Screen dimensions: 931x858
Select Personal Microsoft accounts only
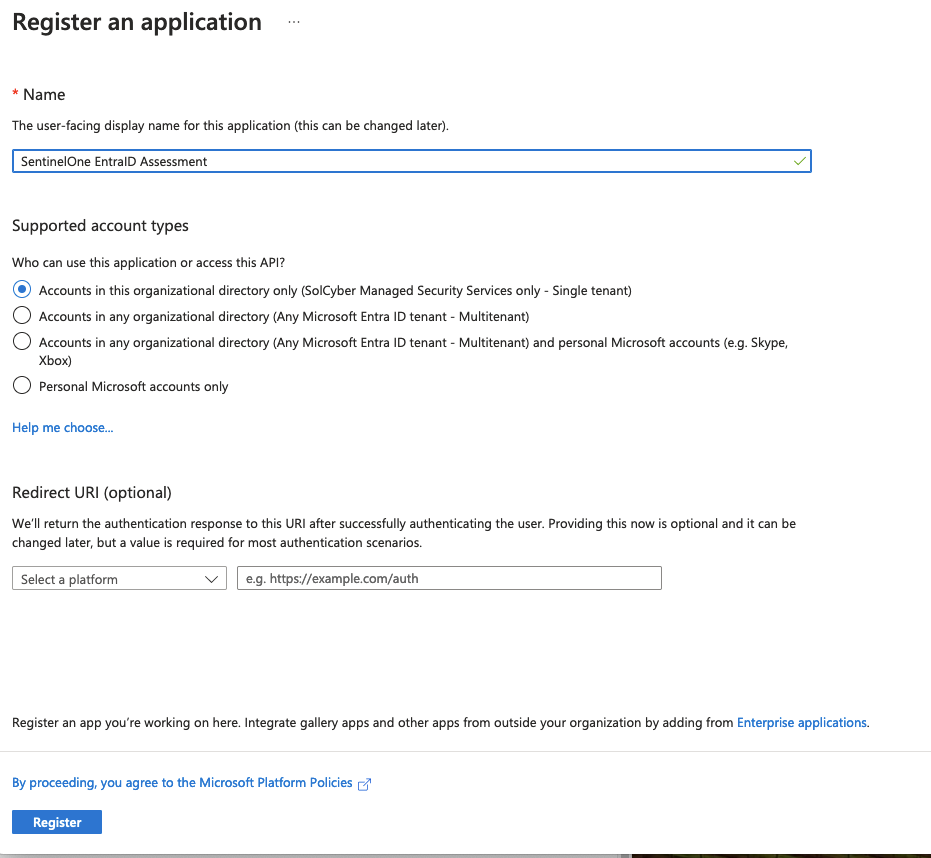pyautogui.click(x=22, y=386)
